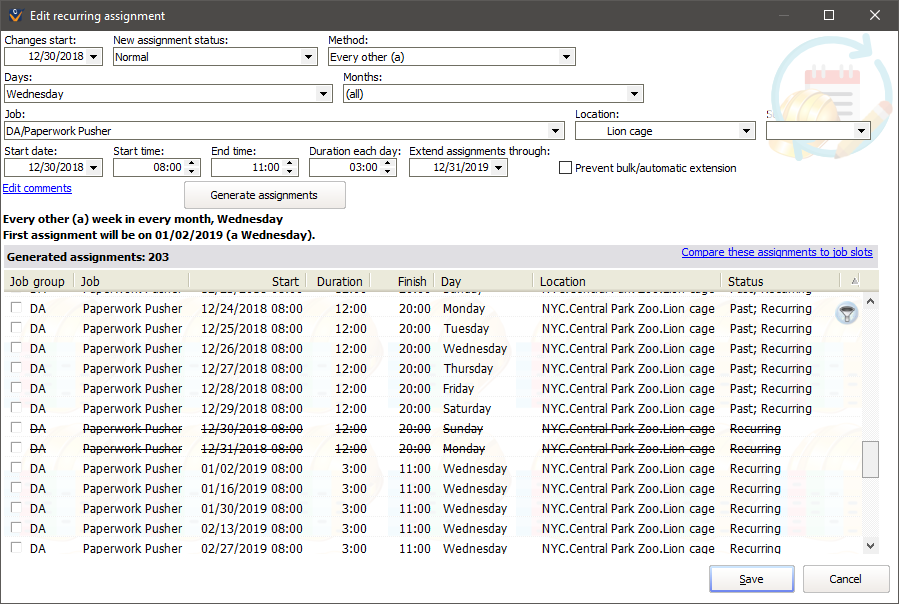Click the Generate assignments button

coord(264,195)
